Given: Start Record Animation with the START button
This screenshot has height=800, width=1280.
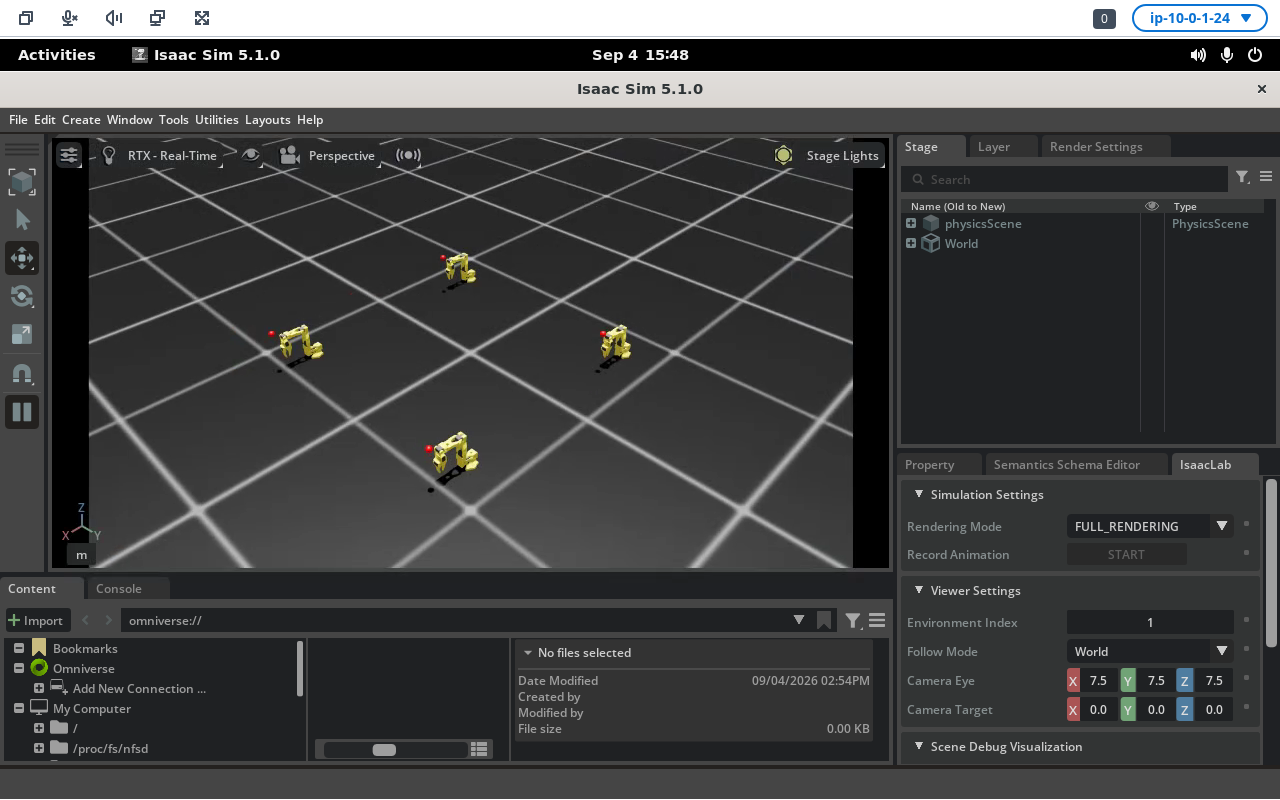Looking at the screenshot, I should (1126, 554).
